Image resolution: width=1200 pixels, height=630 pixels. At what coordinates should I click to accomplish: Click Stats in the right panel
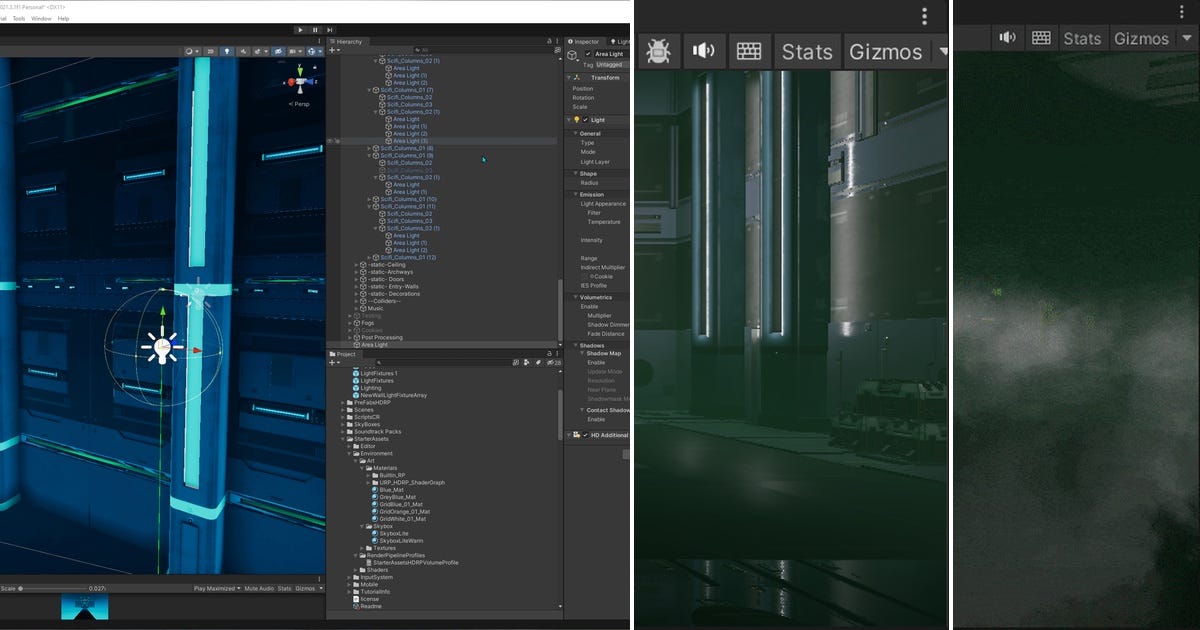click(x=1082, y=38)
